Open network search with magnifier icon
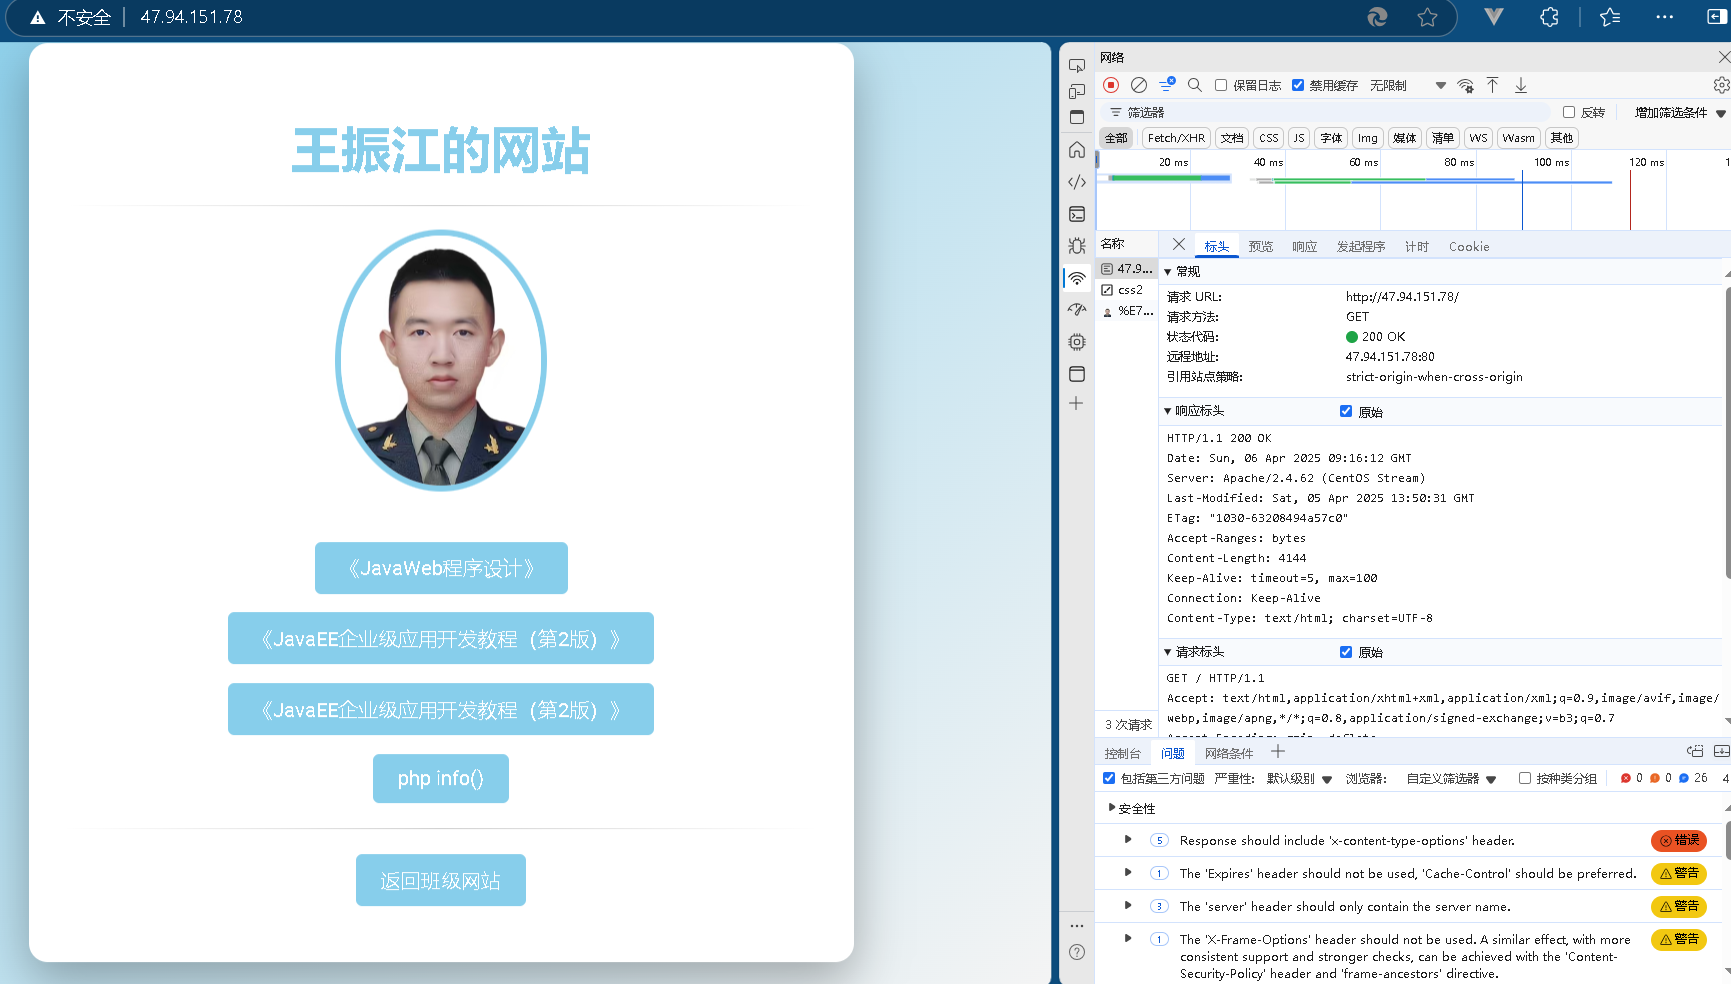The width and height of the screenshot is (1731, 984). coord(1195,85)
